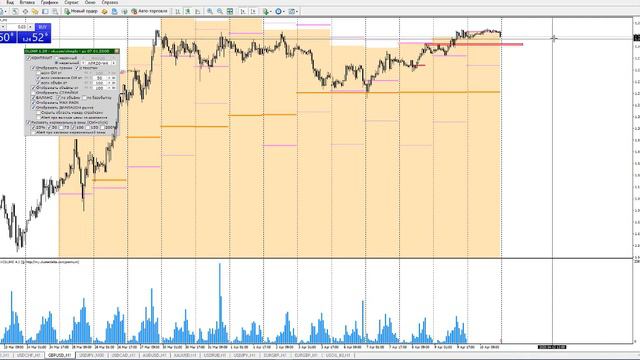
Task: Show the Terminal panel icon
Action: (x=45, y=11)
